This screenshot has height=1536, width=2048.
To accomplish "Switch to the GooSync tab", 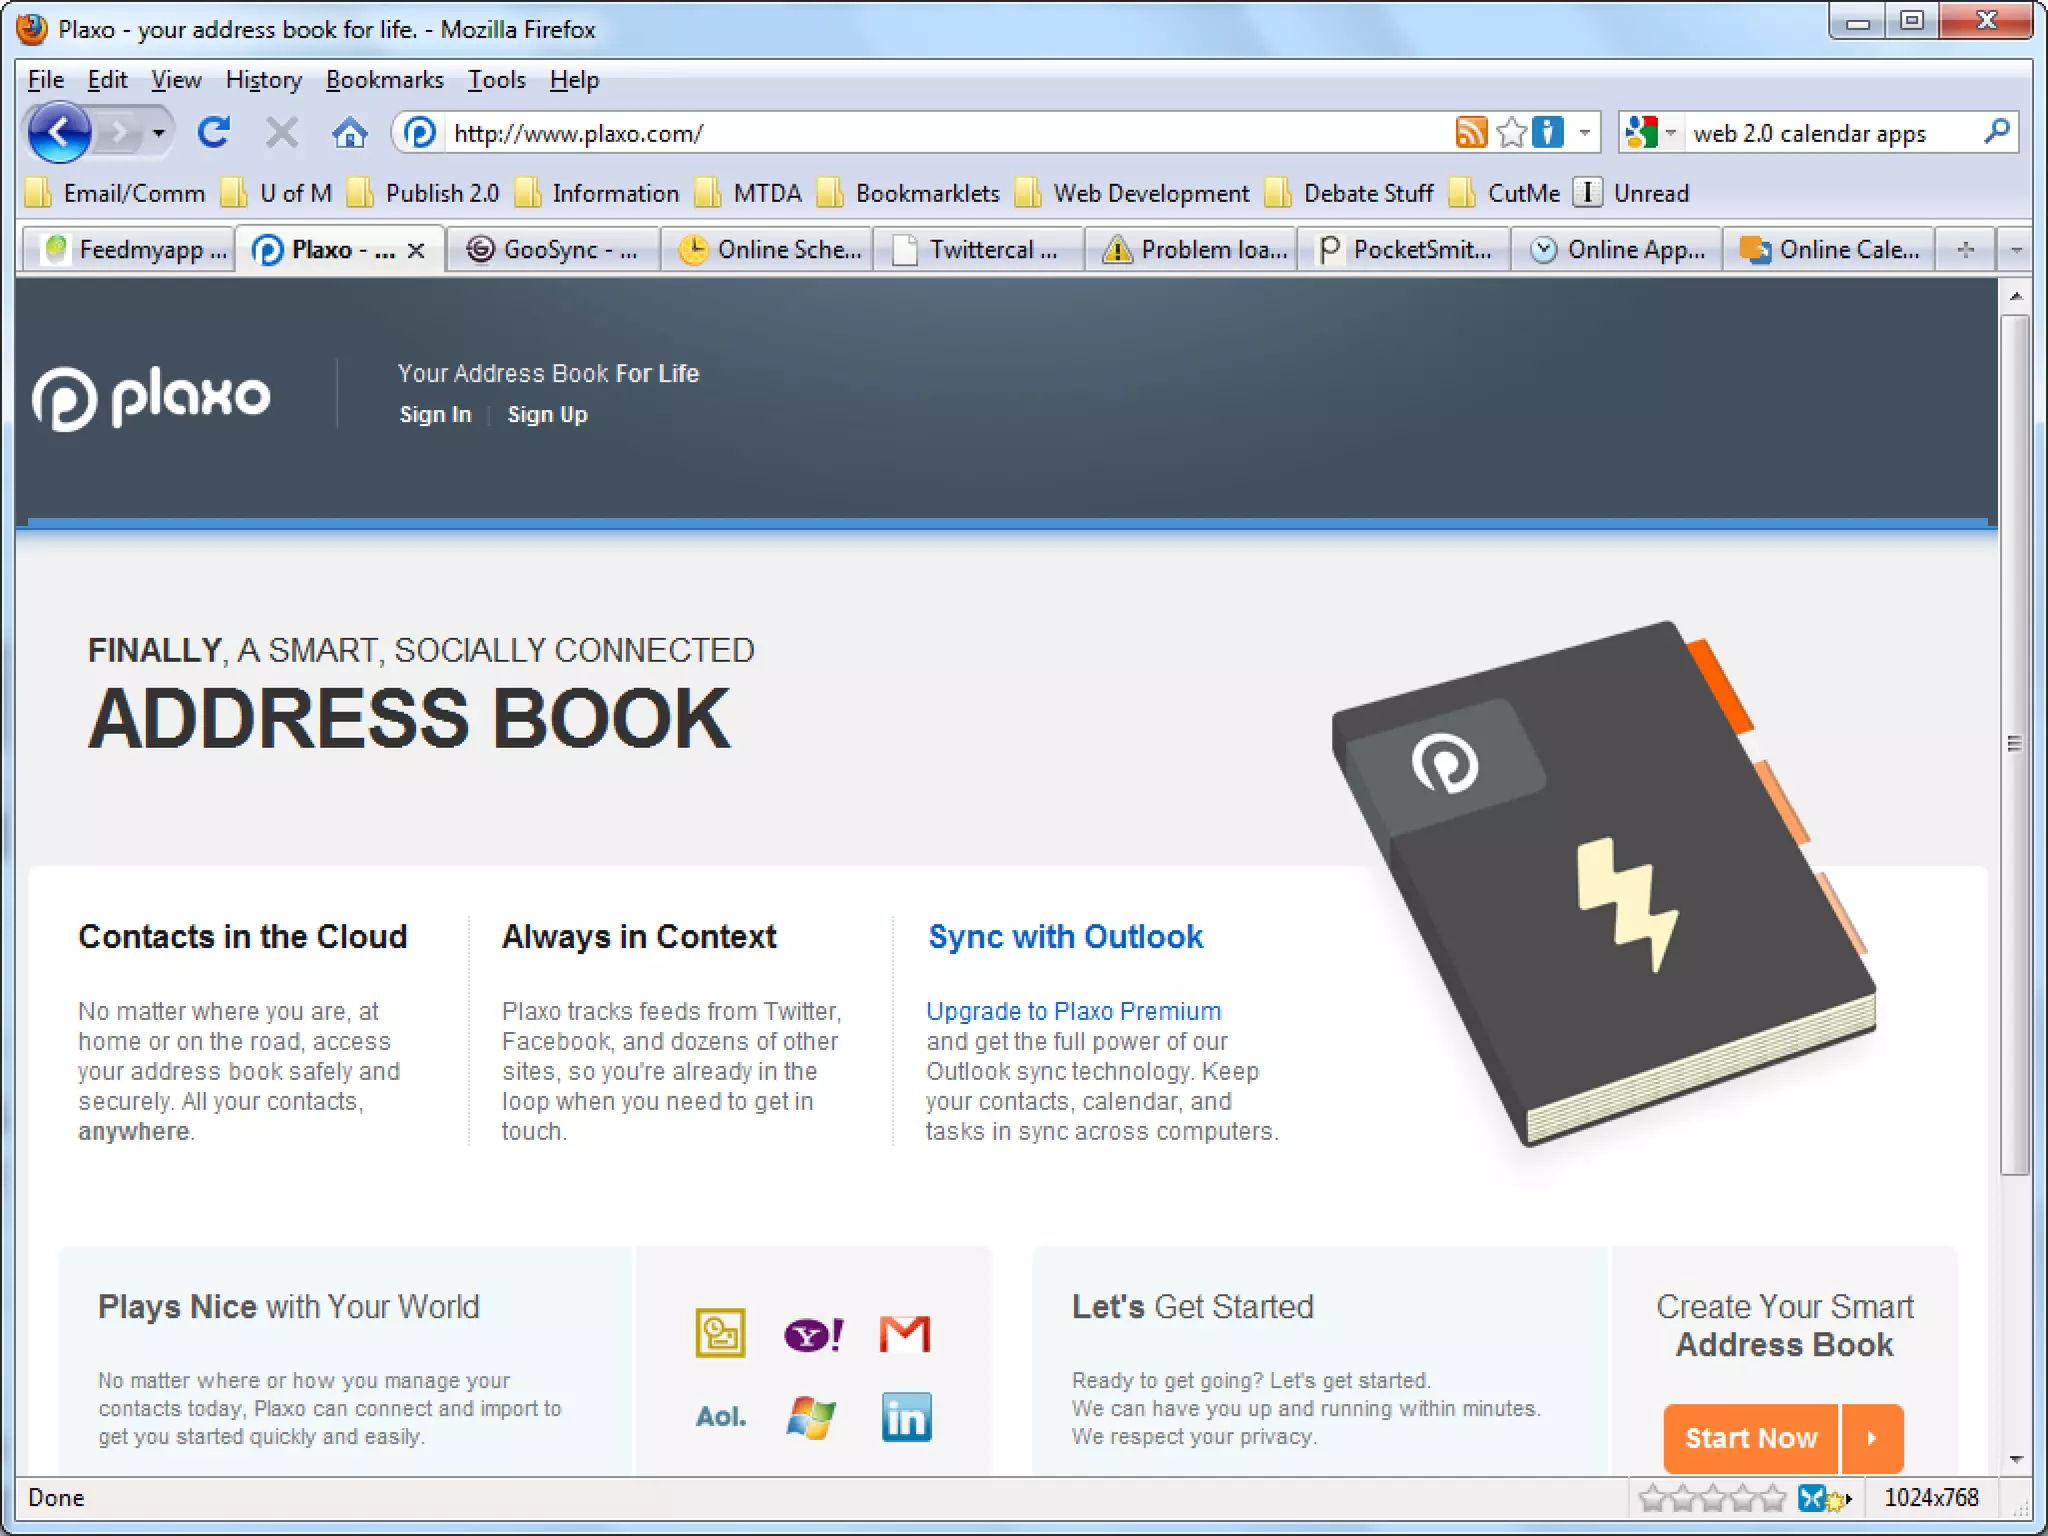I will coord(553,250).
